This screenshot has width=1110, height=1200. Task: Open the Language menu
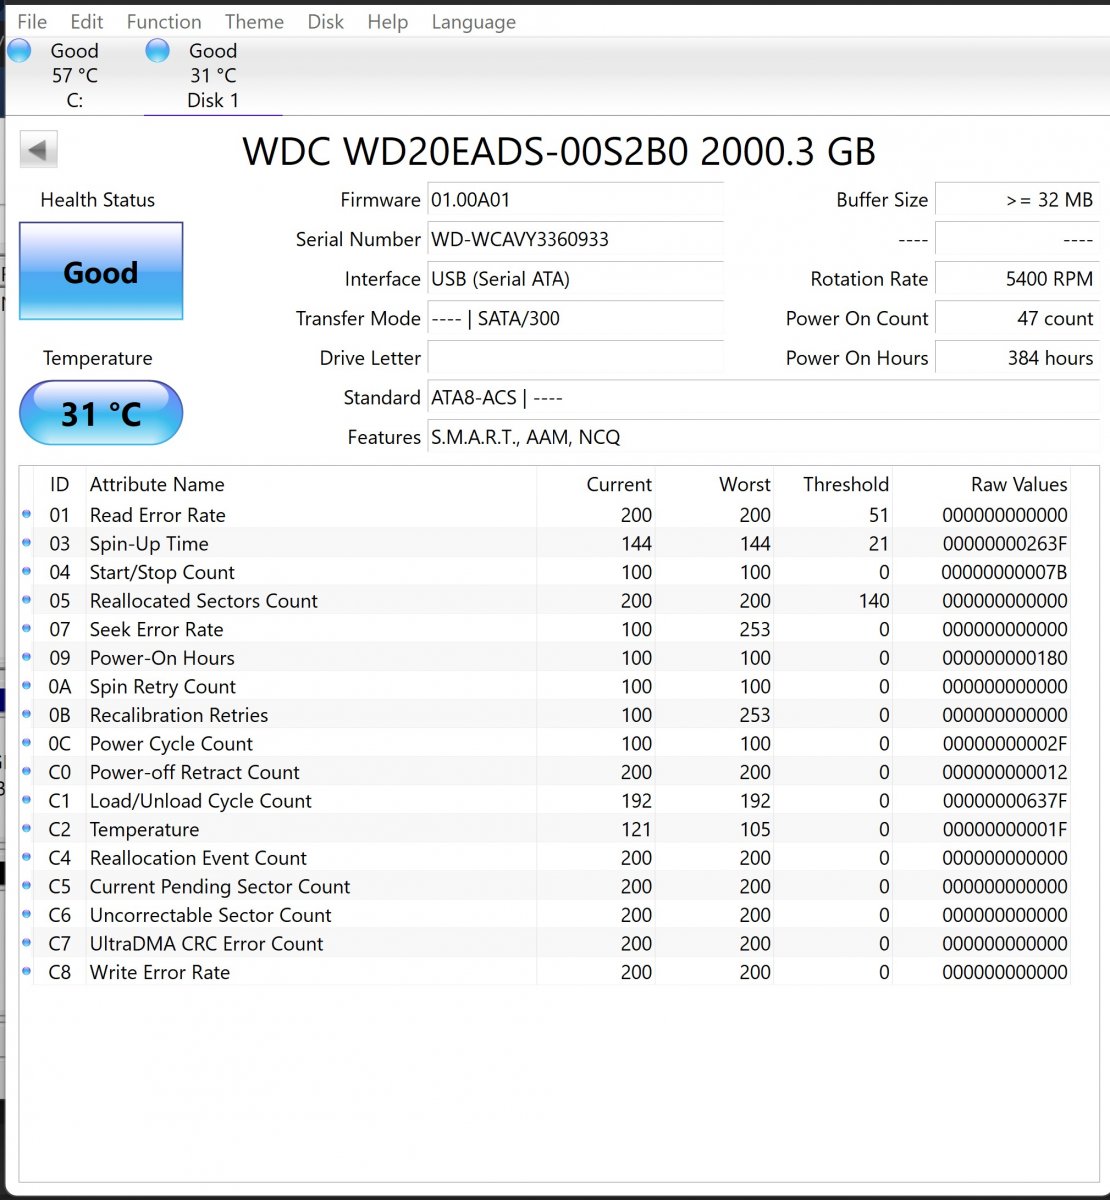[474, 21]
